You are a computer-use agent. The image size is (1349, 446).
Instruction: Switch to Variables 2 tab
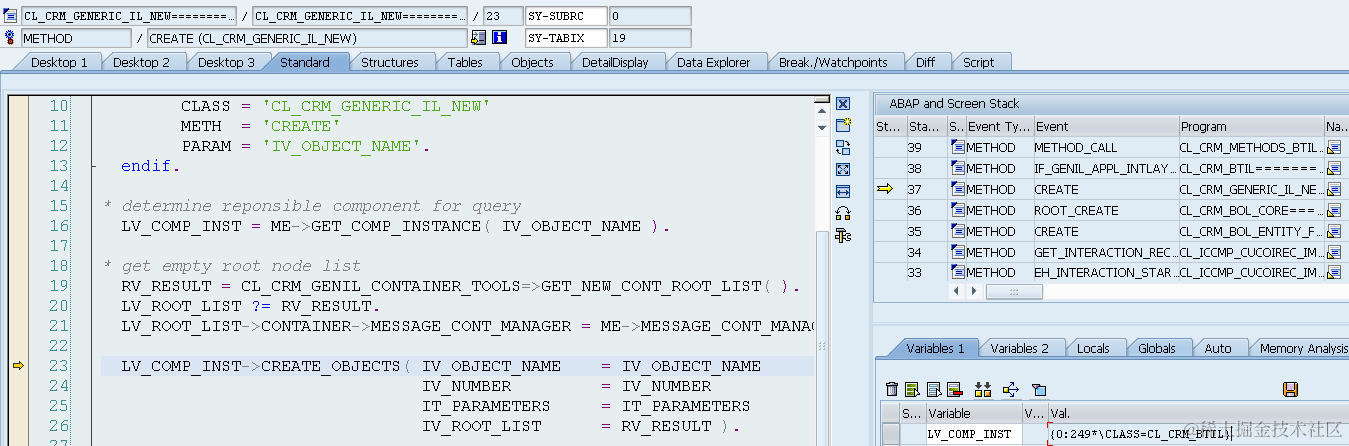coord(1019,348)
